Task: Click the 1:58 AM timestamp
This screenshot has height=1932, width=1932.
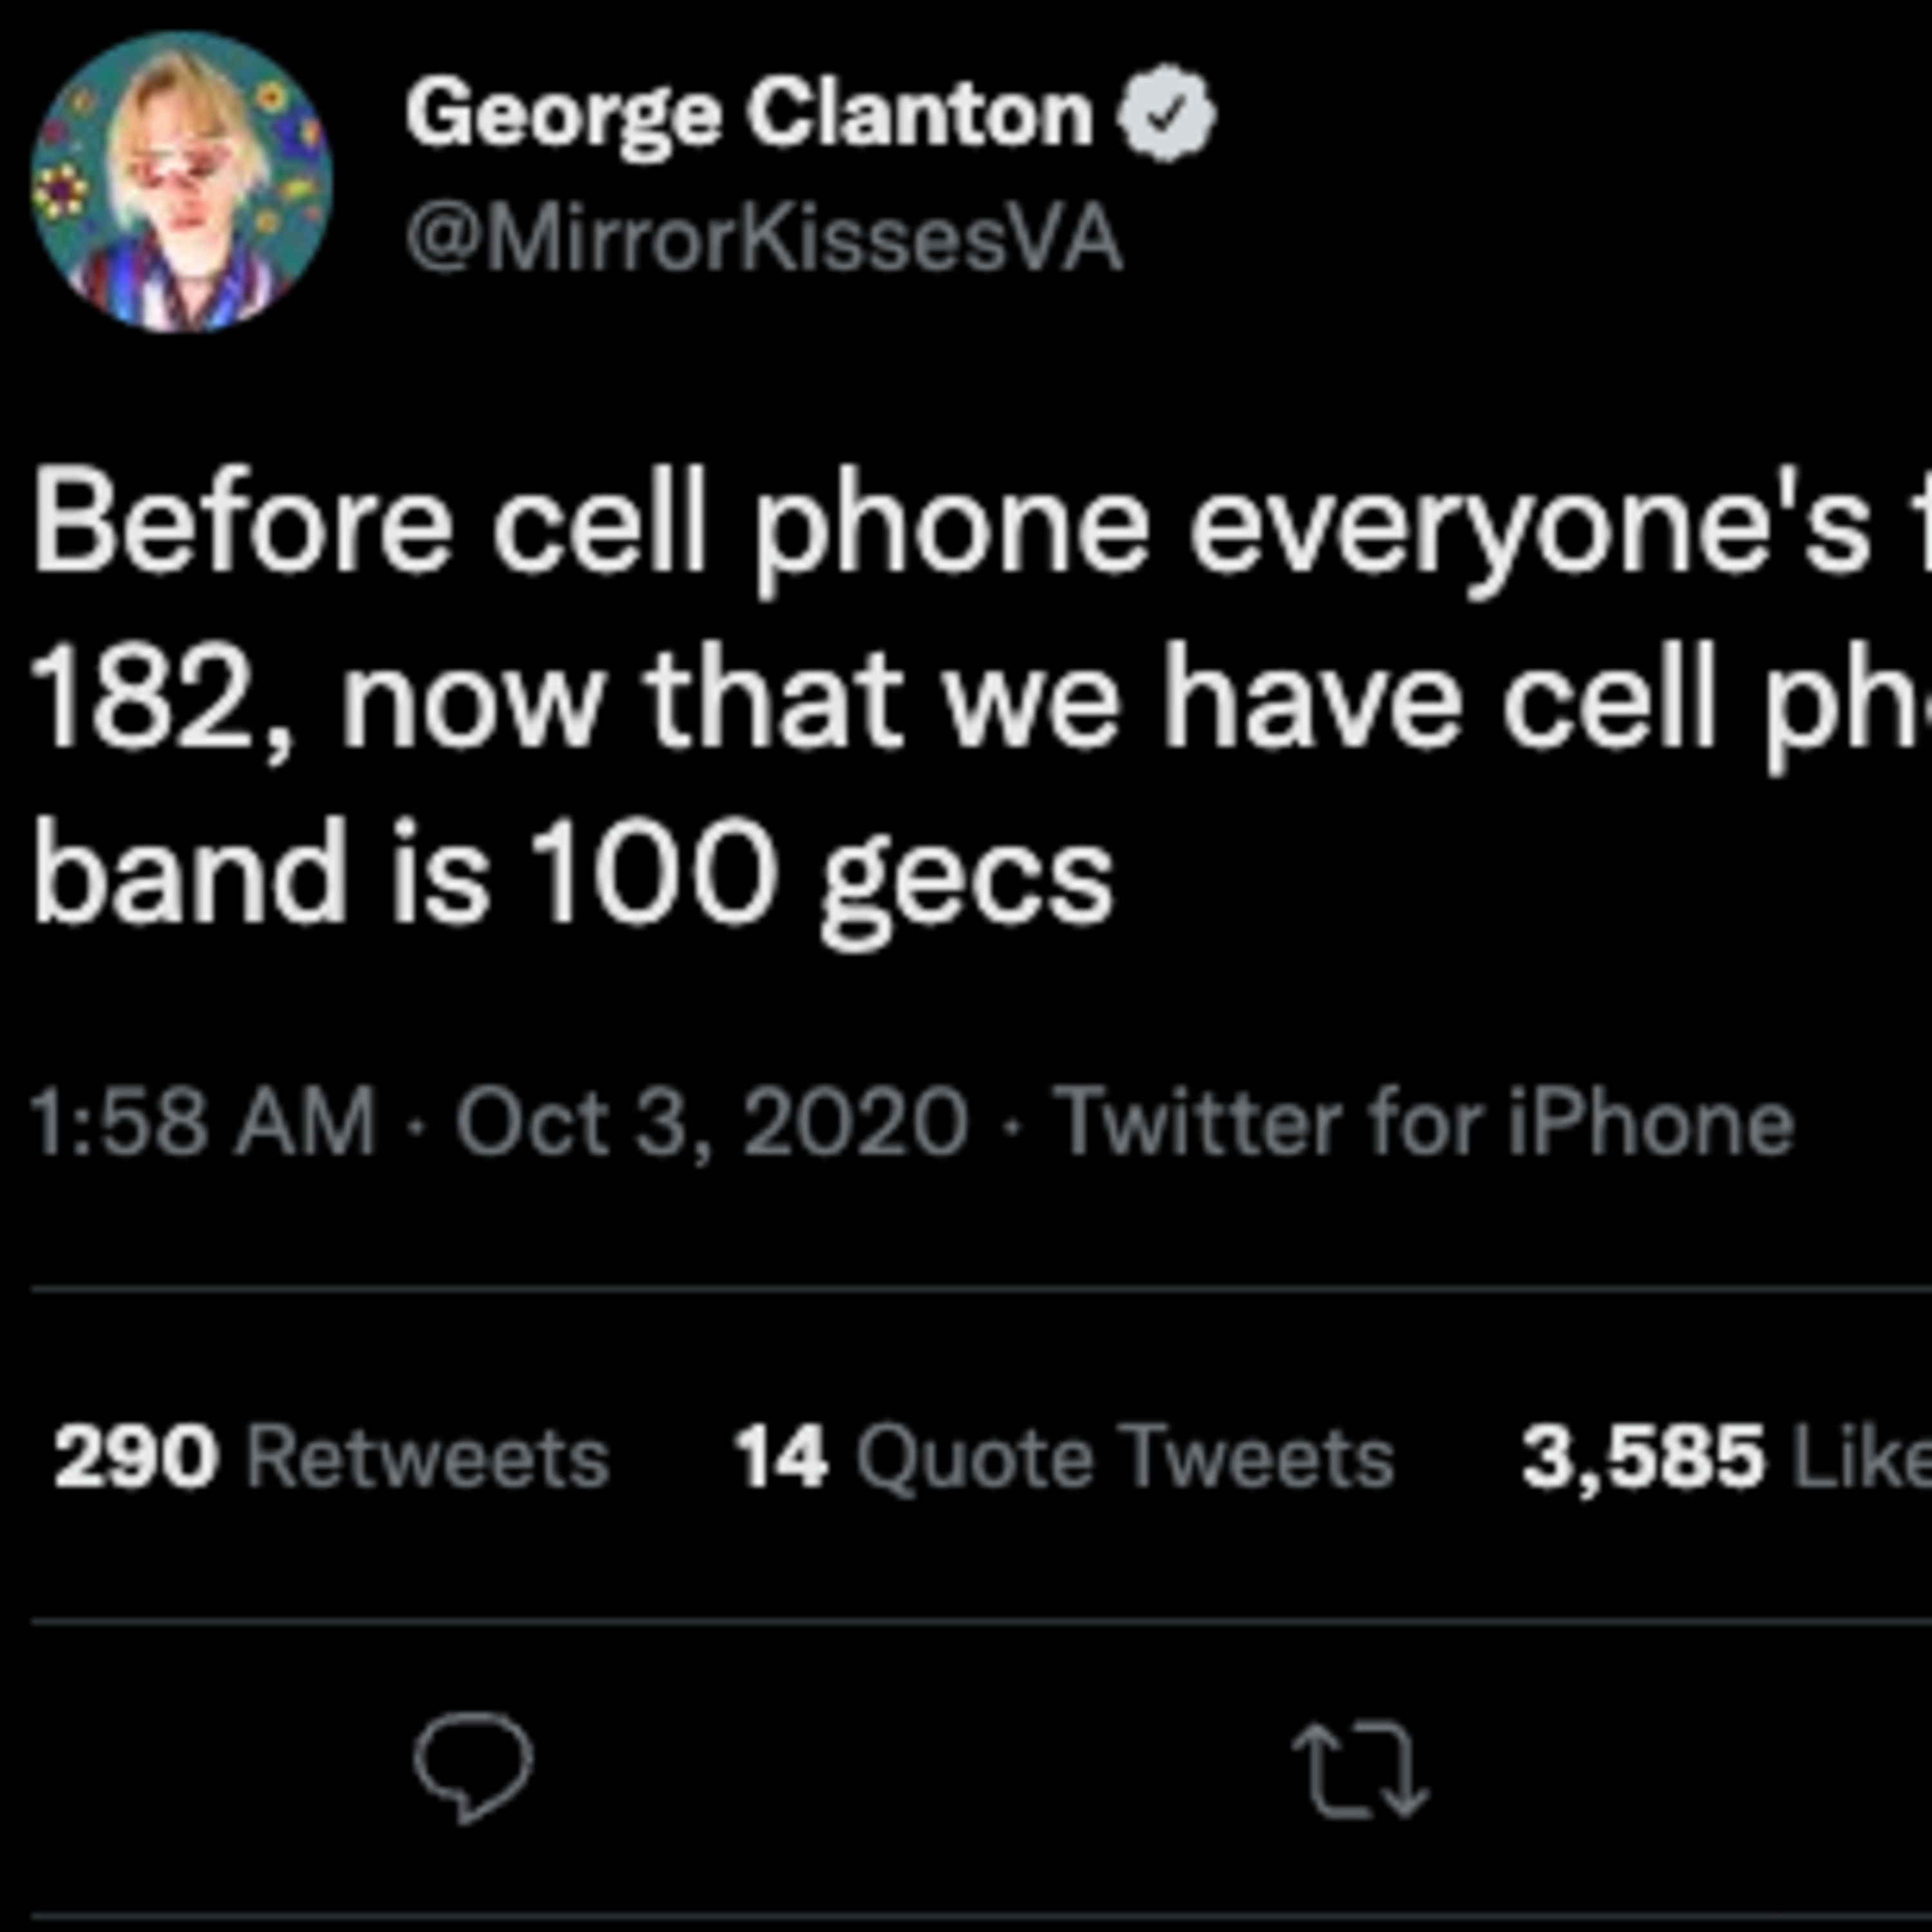Action: pyautogui.click(x=203, y=1123)
